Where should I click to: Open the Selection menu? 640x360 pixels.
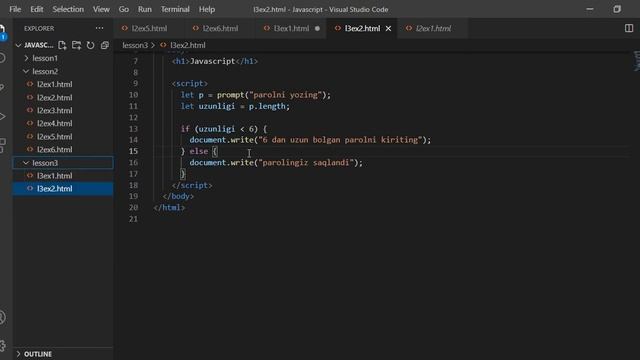tap(68, 9)
